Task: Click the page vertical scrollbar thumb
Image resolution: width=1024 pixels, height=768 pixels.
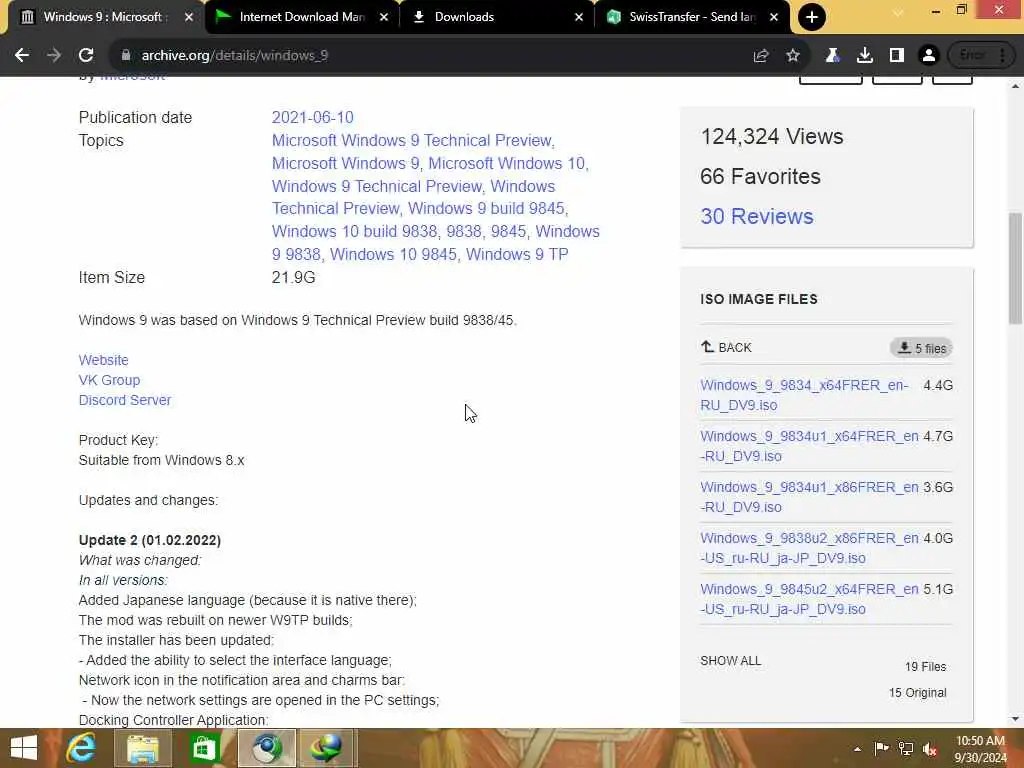Action: click(x=1015, y=268)
